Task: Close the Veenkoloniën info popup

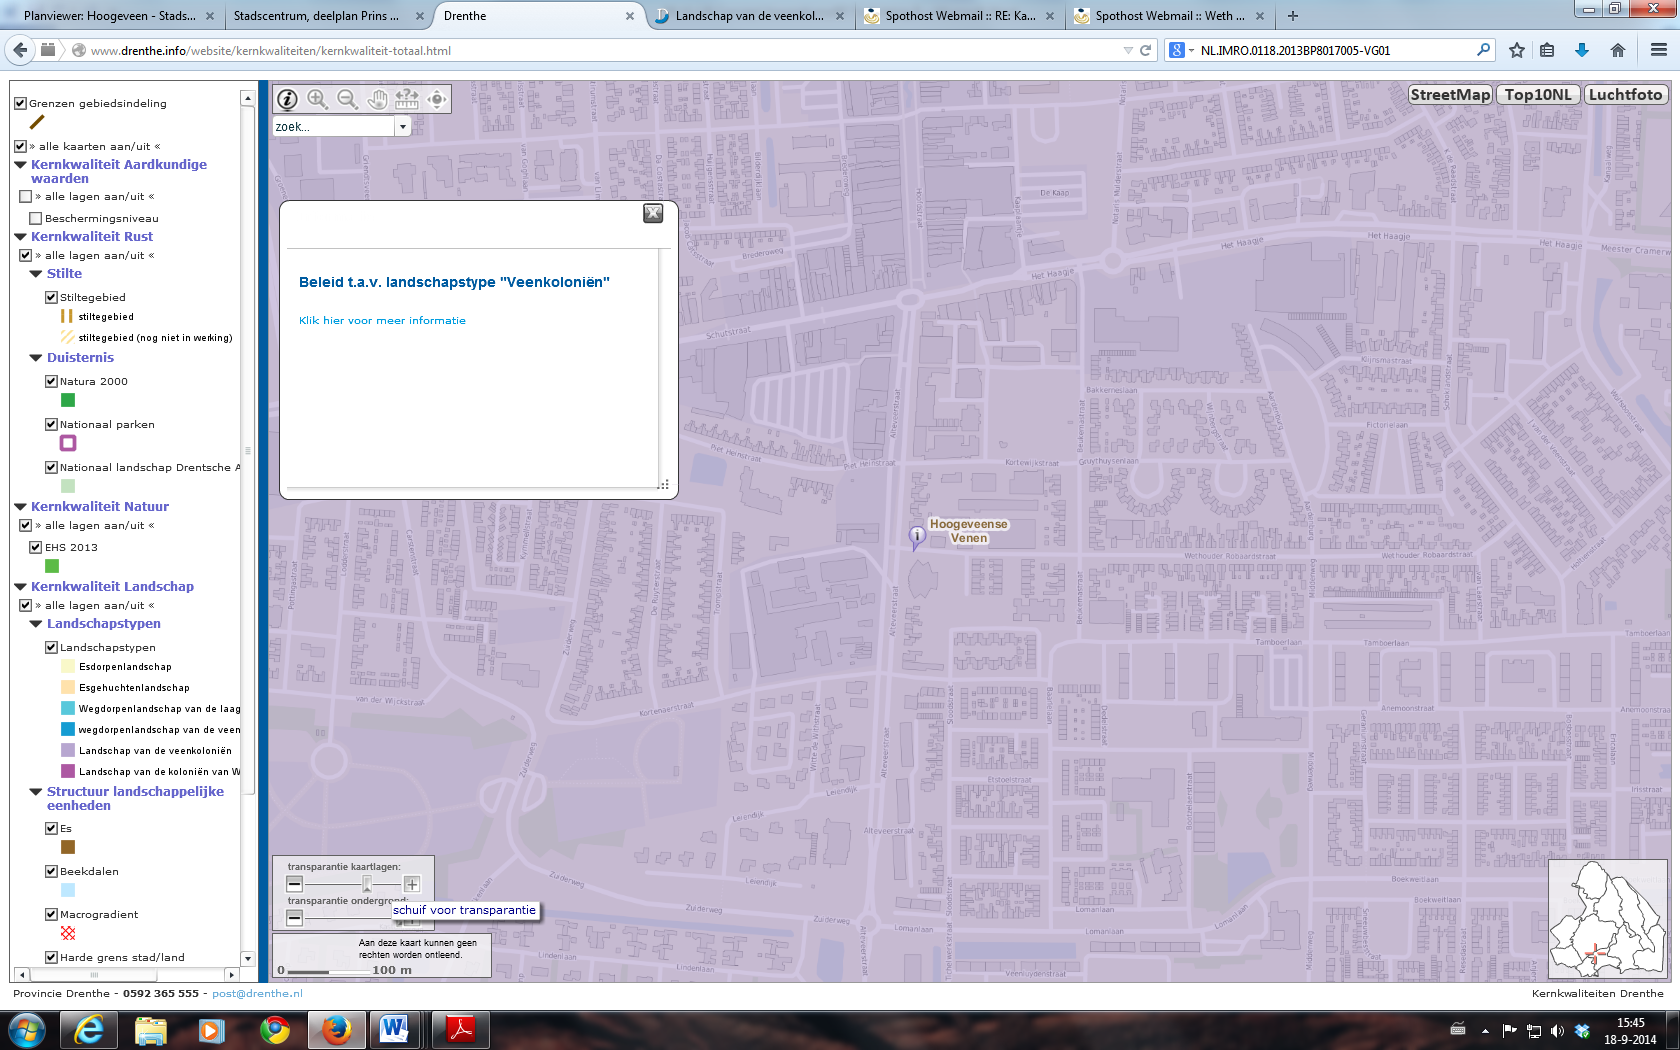Action: [653, 213]
